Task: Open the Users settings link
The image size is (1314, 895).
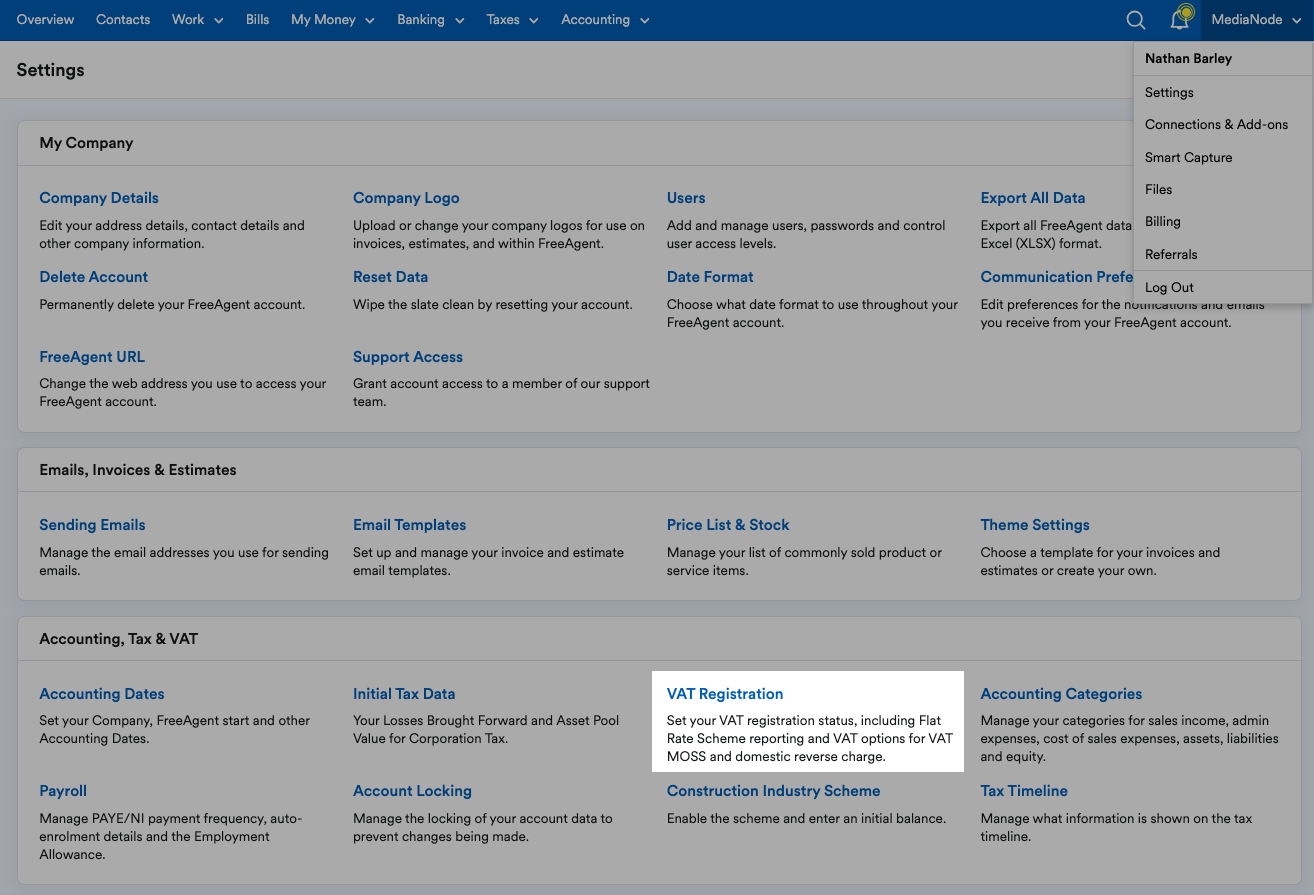Action: (x=686, y=198)
